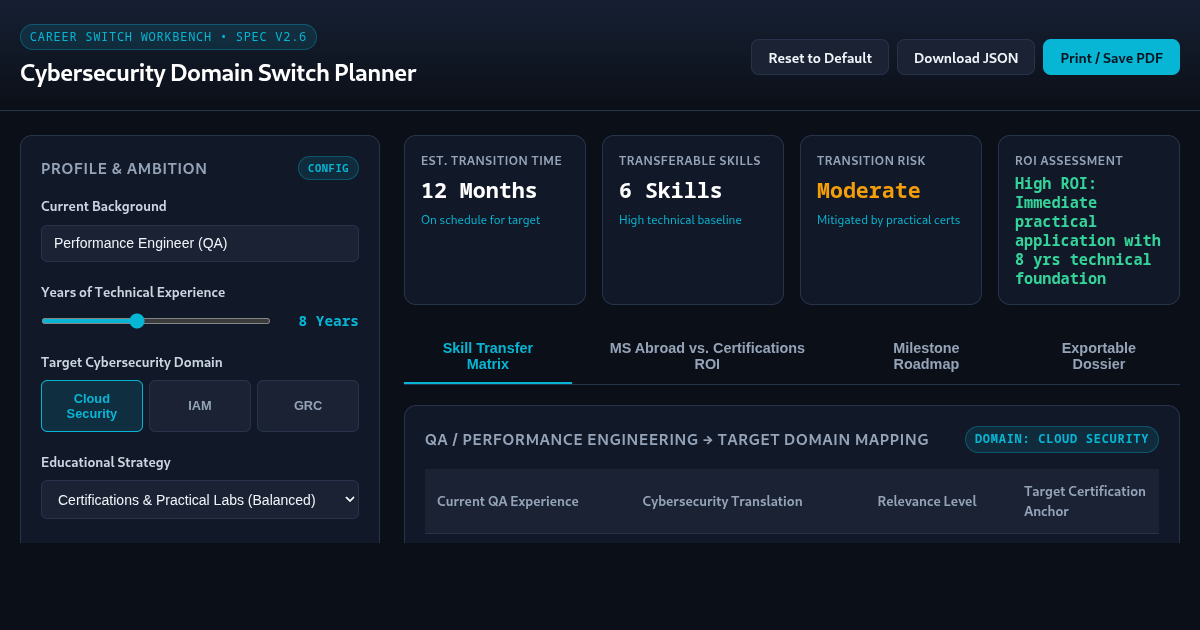Click the 'Educational Strategy' label
Screen dimensions: 1200x630
click(106, 462)
